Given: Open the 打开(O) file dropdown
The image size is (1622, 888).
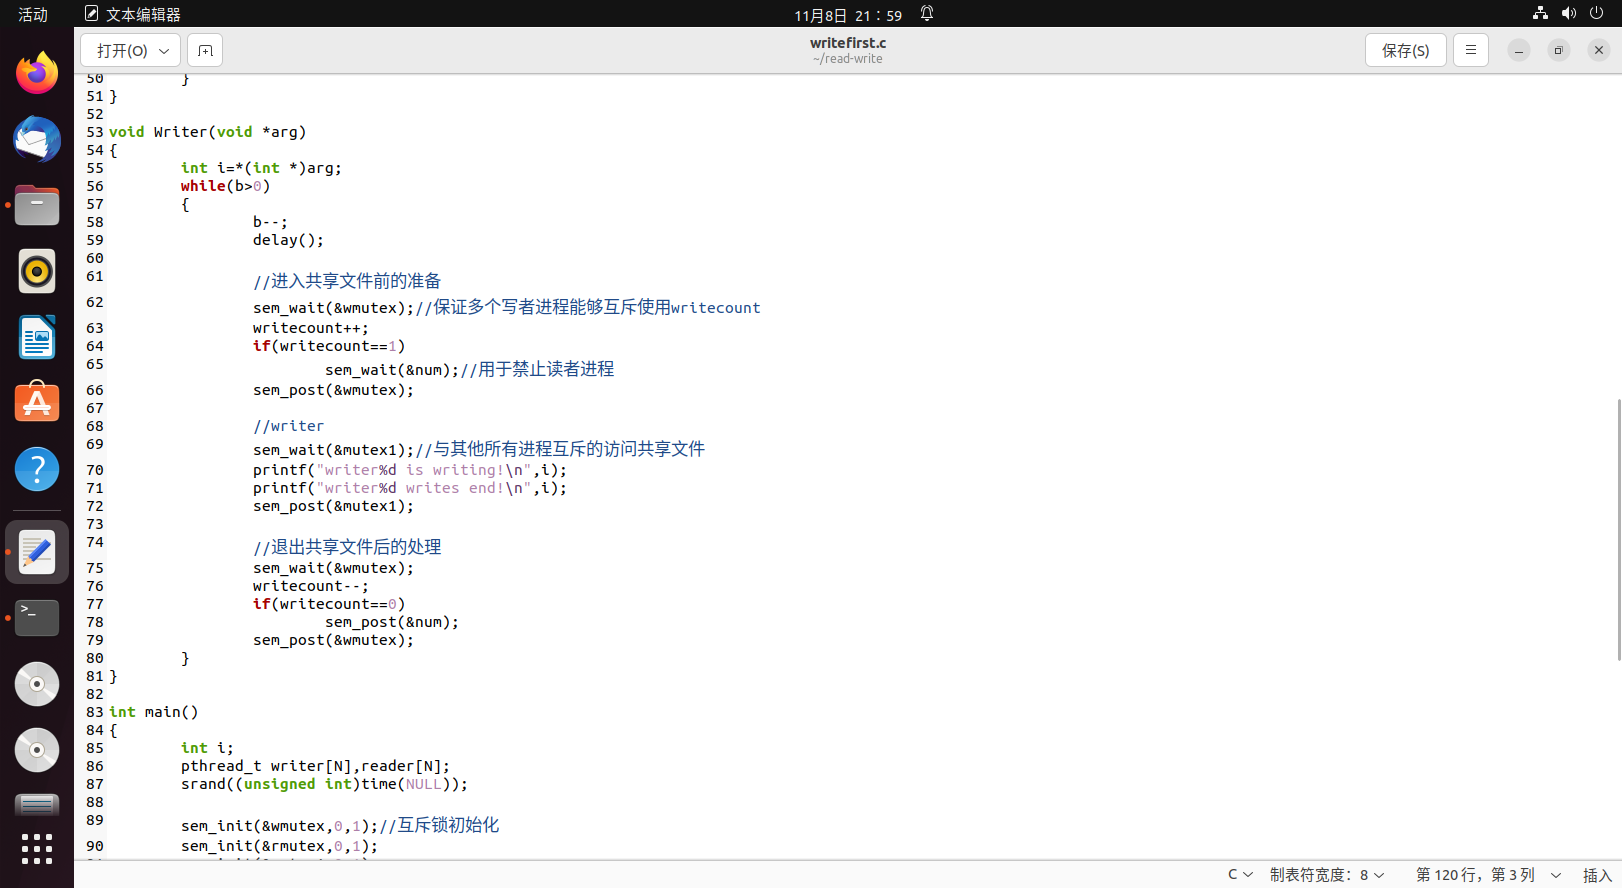Looking at the screenshot, I should pos(131,50).
